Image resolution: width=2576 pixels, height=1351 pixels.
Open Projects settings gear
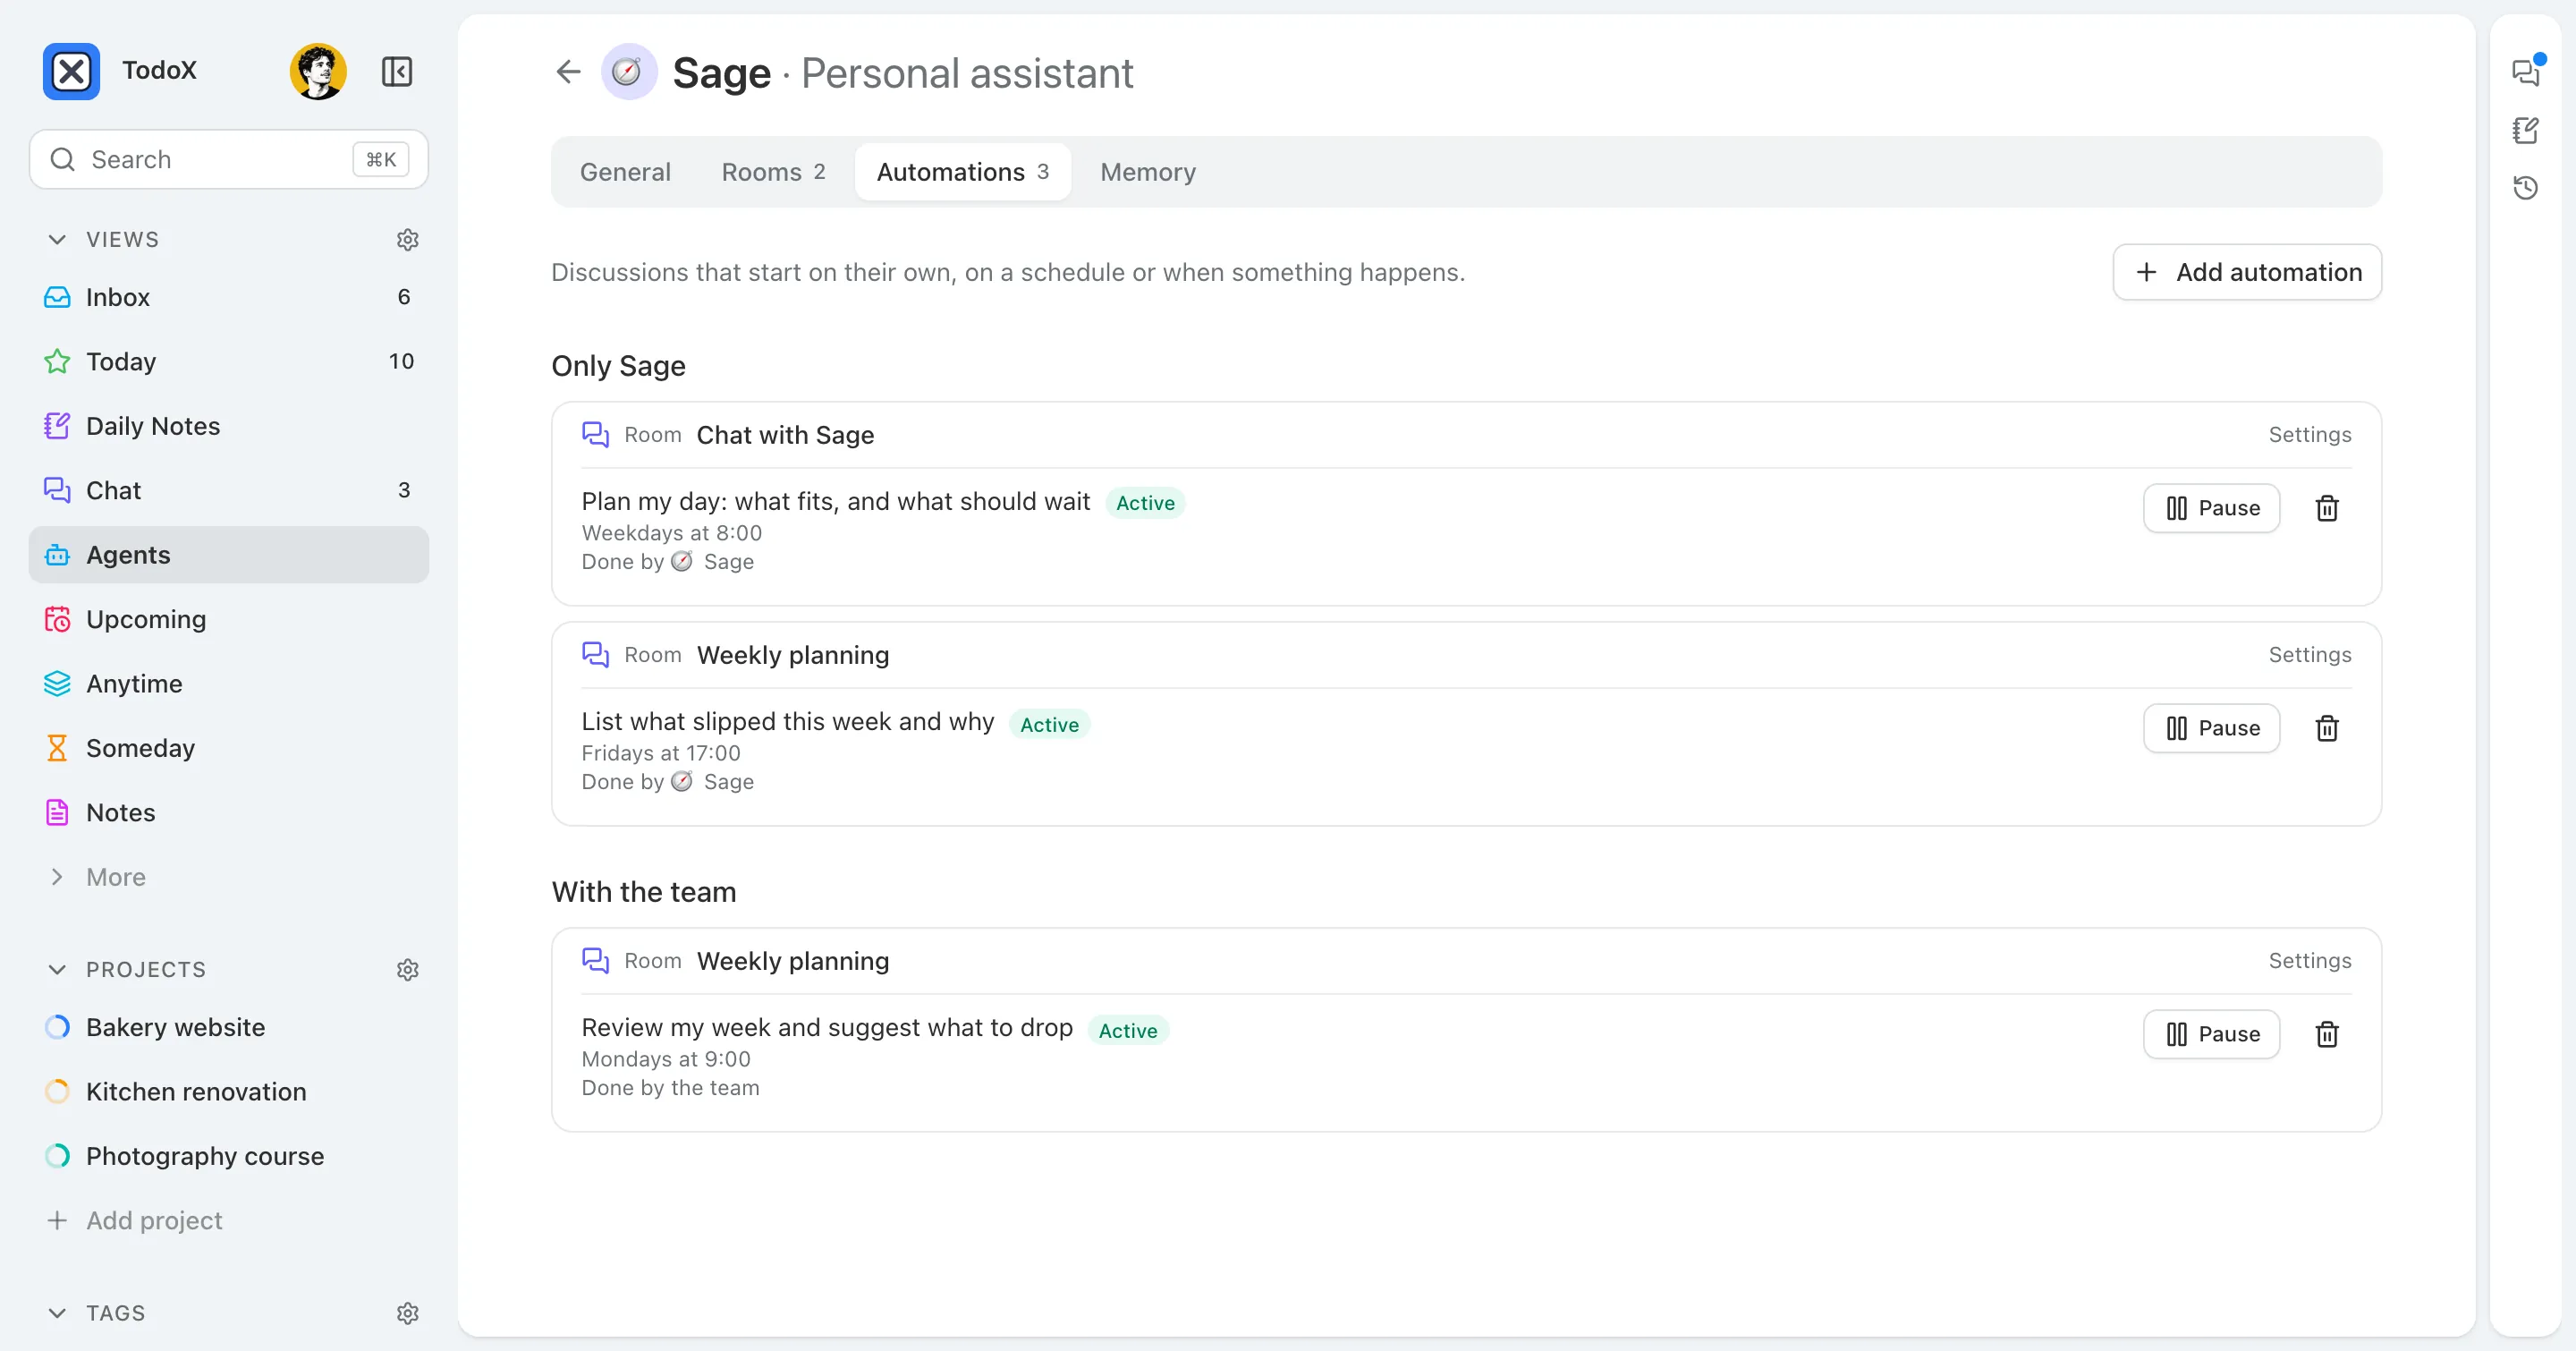click(407, 970)
